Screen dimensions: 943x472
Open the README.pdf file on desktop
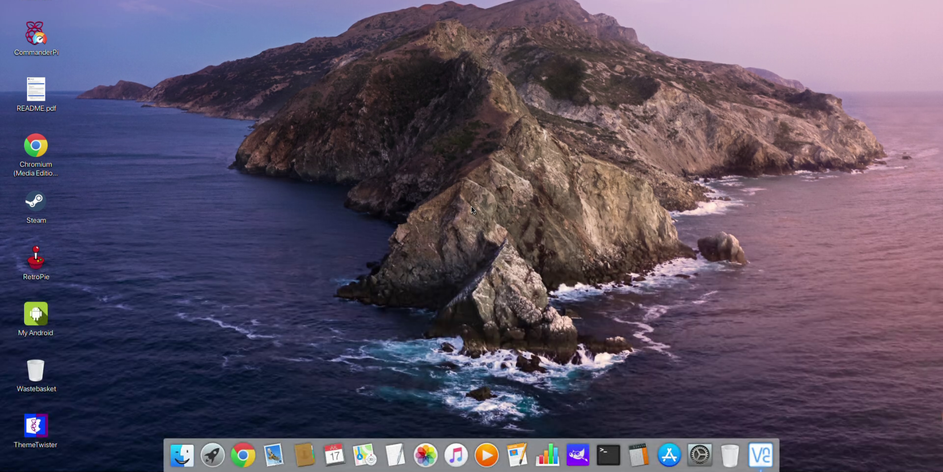pos(36,90)
